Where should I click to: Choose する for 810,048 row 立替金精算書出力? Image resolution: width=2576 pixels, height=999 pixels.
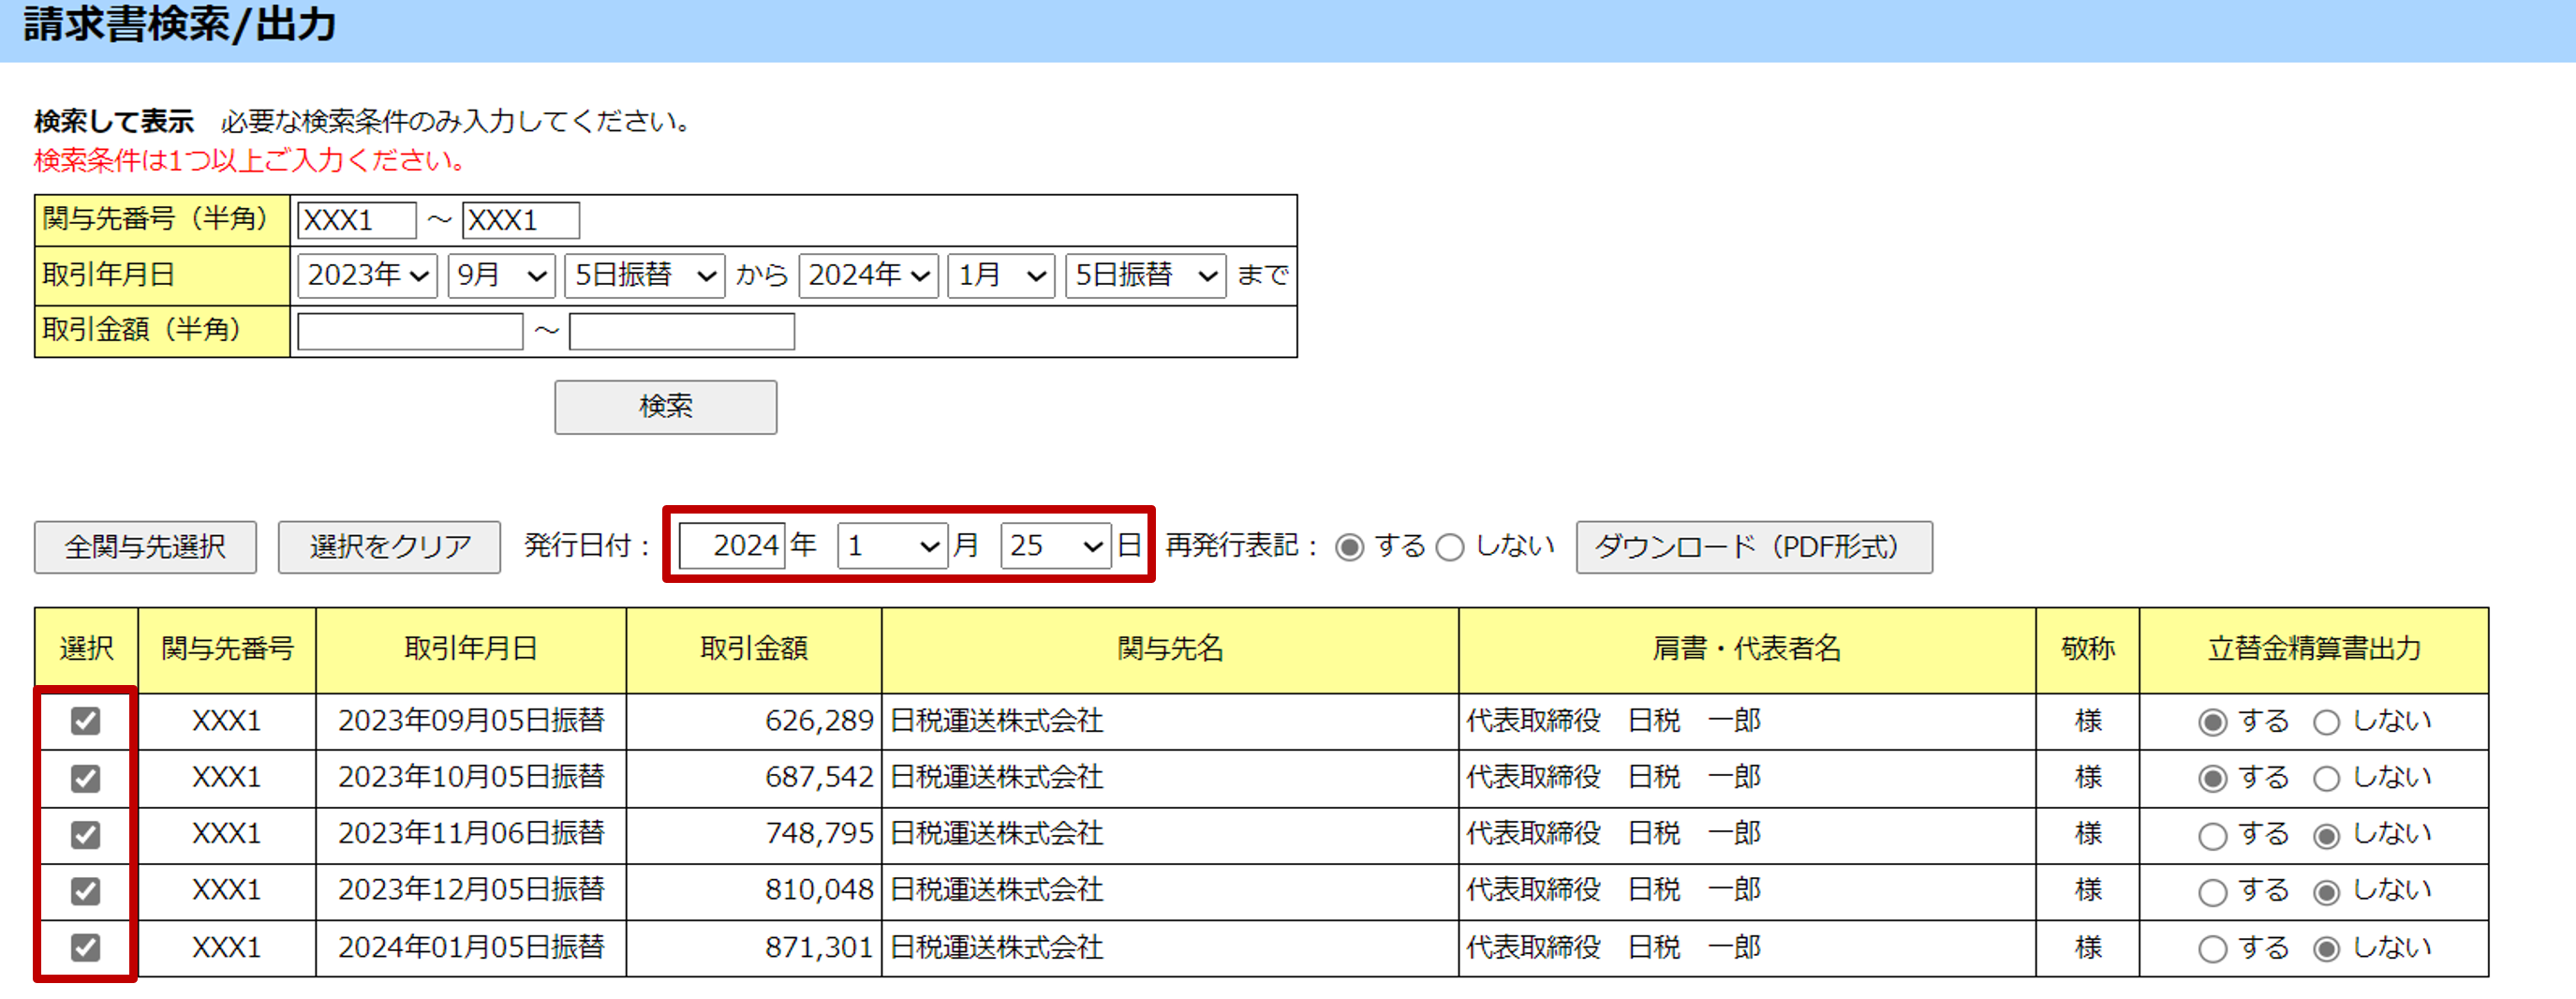click(2212, 892)
